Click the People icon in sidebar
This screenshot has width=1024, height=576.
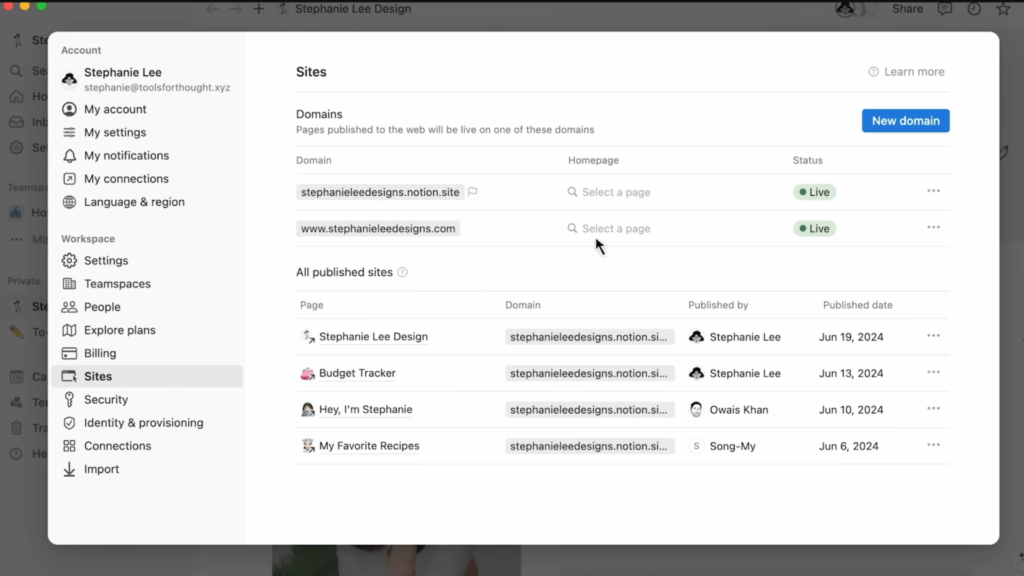coord(69,307)
